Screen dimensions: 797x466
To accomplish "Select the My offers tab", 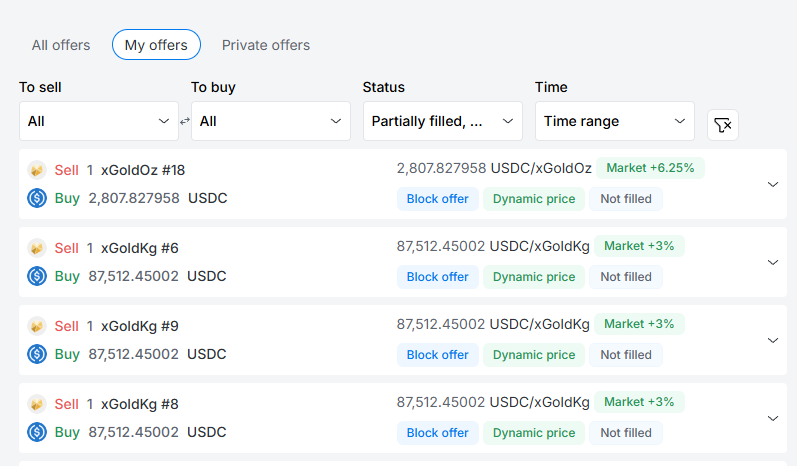I will 156,45.
